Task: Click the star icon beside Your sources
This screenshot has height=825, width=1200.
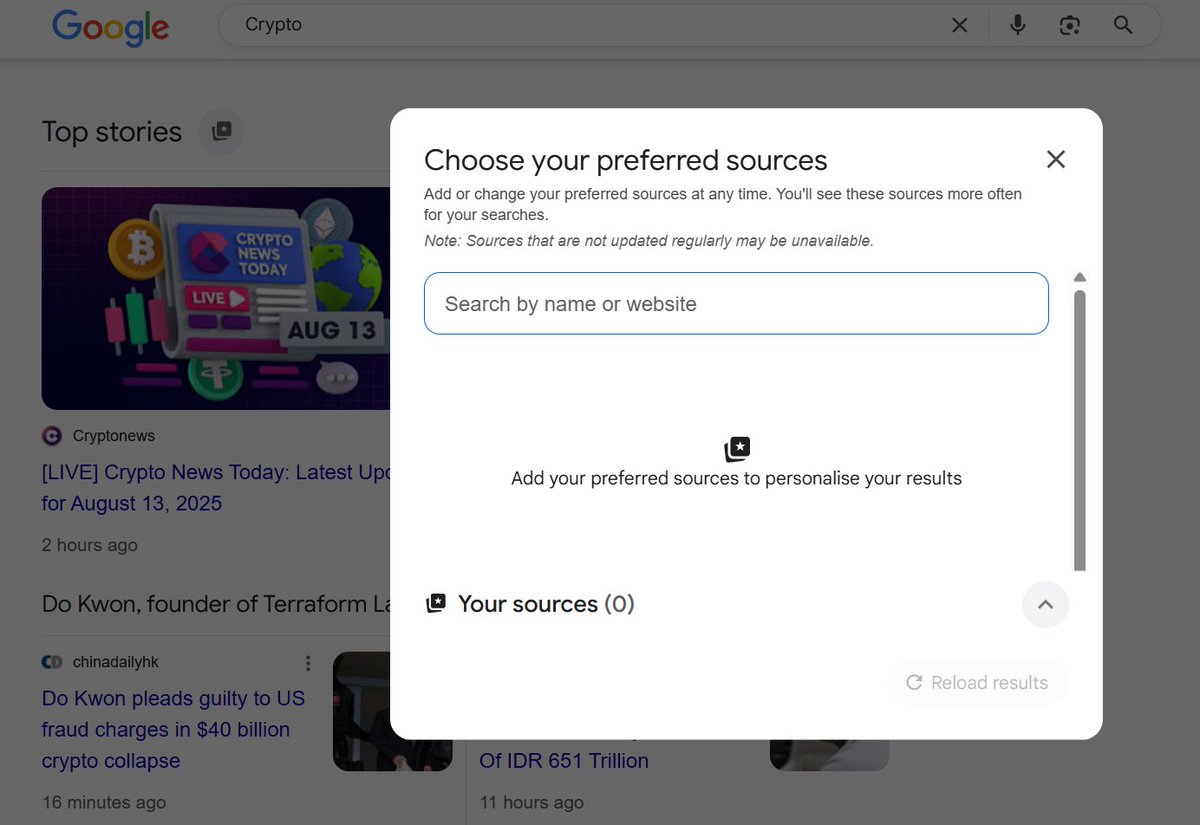Action: pyautogui.click(x=436, y=604)
